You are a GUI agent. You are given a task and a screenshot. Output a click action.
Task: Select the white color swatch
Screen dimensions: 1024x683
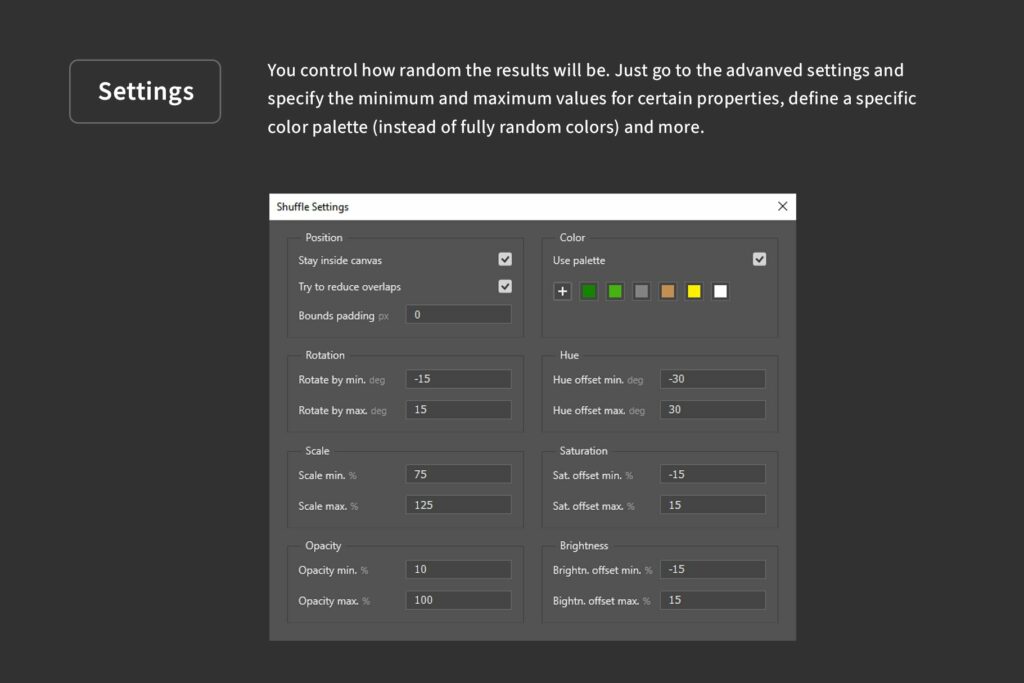(720, 291)
